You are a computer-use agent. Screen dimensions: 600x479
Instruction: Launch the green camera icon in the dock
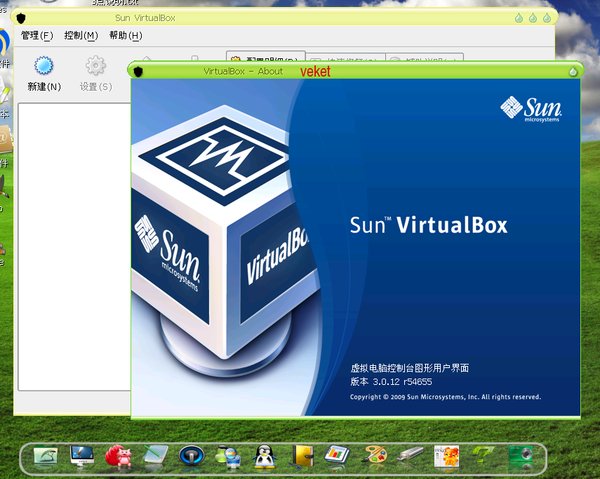[520, 456]
